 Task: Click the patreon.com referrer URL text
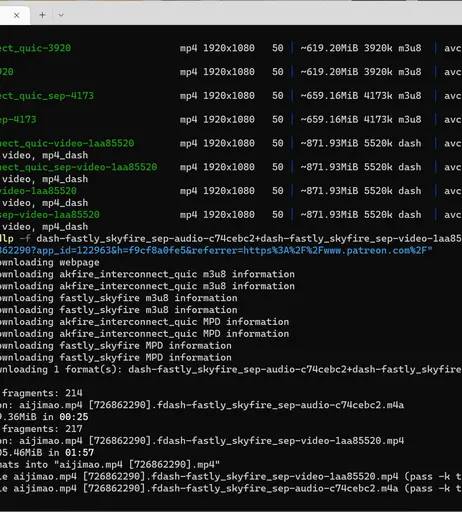[x=216, y=250]
